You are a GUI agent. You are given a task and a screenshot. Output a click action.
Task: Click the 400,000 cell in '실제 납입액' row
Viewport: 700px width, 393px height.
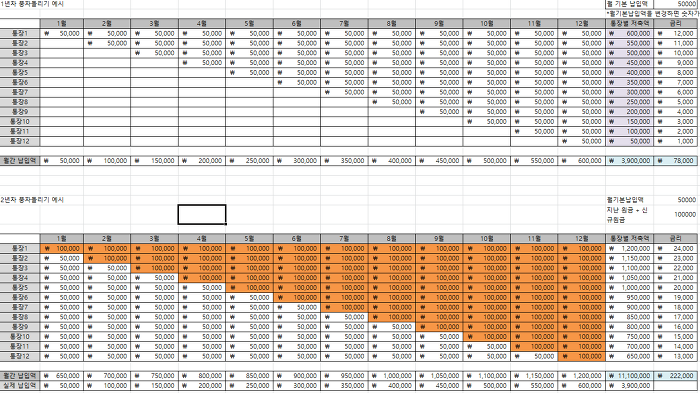point(392,386)
